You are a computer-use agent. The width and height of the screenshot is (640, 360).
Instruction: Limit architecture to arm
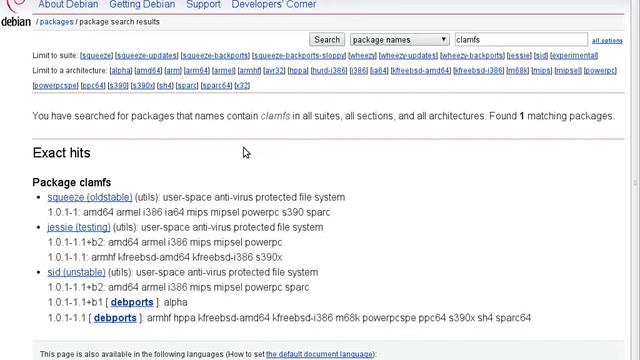173,71
